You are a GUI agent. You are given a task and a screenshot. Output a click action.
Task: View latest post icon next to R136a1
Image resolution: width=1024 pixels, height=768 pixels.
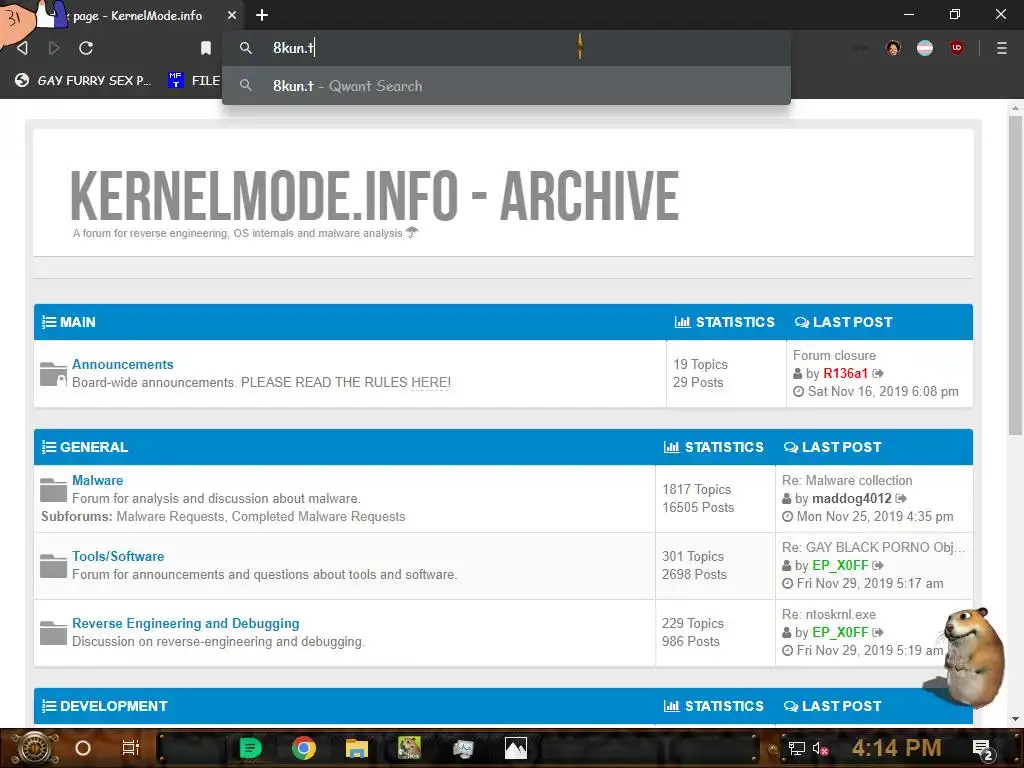click(878, 374)
